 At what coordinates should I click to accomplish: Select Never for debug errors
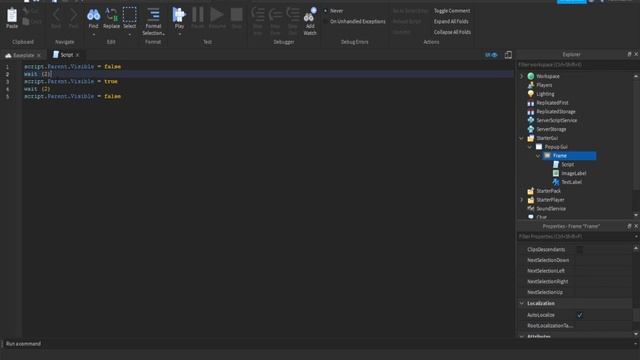click(x=336, y=11)
